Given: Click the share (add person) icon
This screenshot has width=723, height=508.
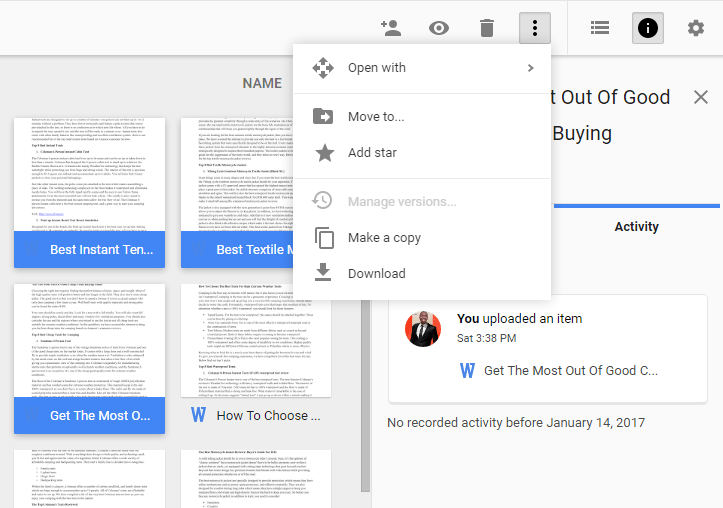Looking at the screenshot, I should [x=391, y=28].
